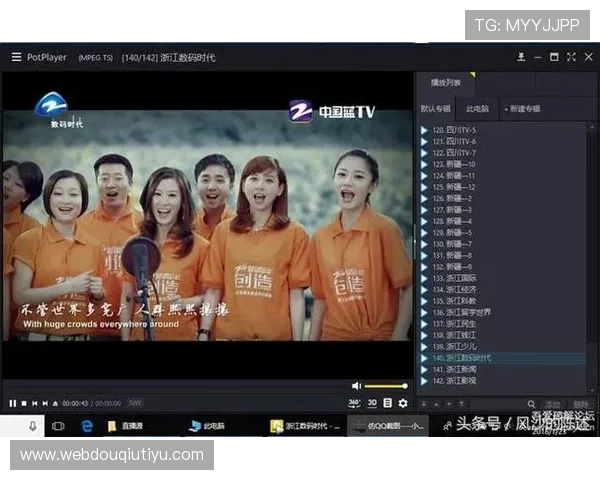Image resolution: width=600 pixels, height=480 pixels.
Task: Open the PotPlayer main menu hamburger icon
Action: [x=15, y=57]
